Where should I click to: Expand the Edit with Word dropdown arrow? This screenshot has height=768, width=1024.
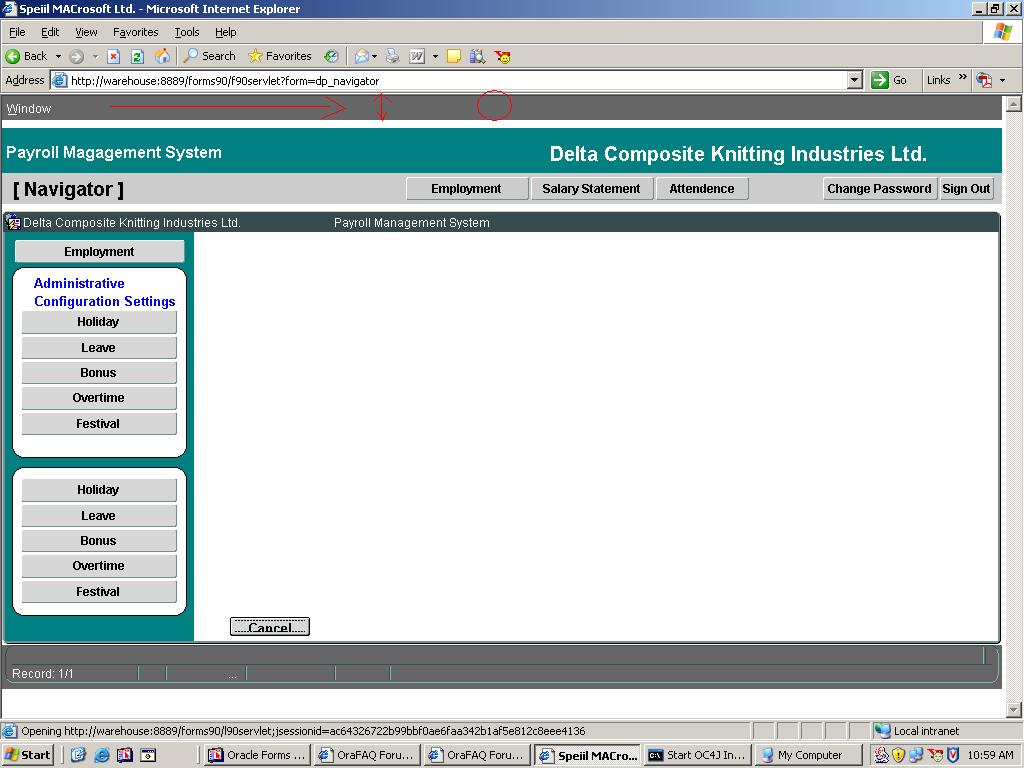click(435, 57)
